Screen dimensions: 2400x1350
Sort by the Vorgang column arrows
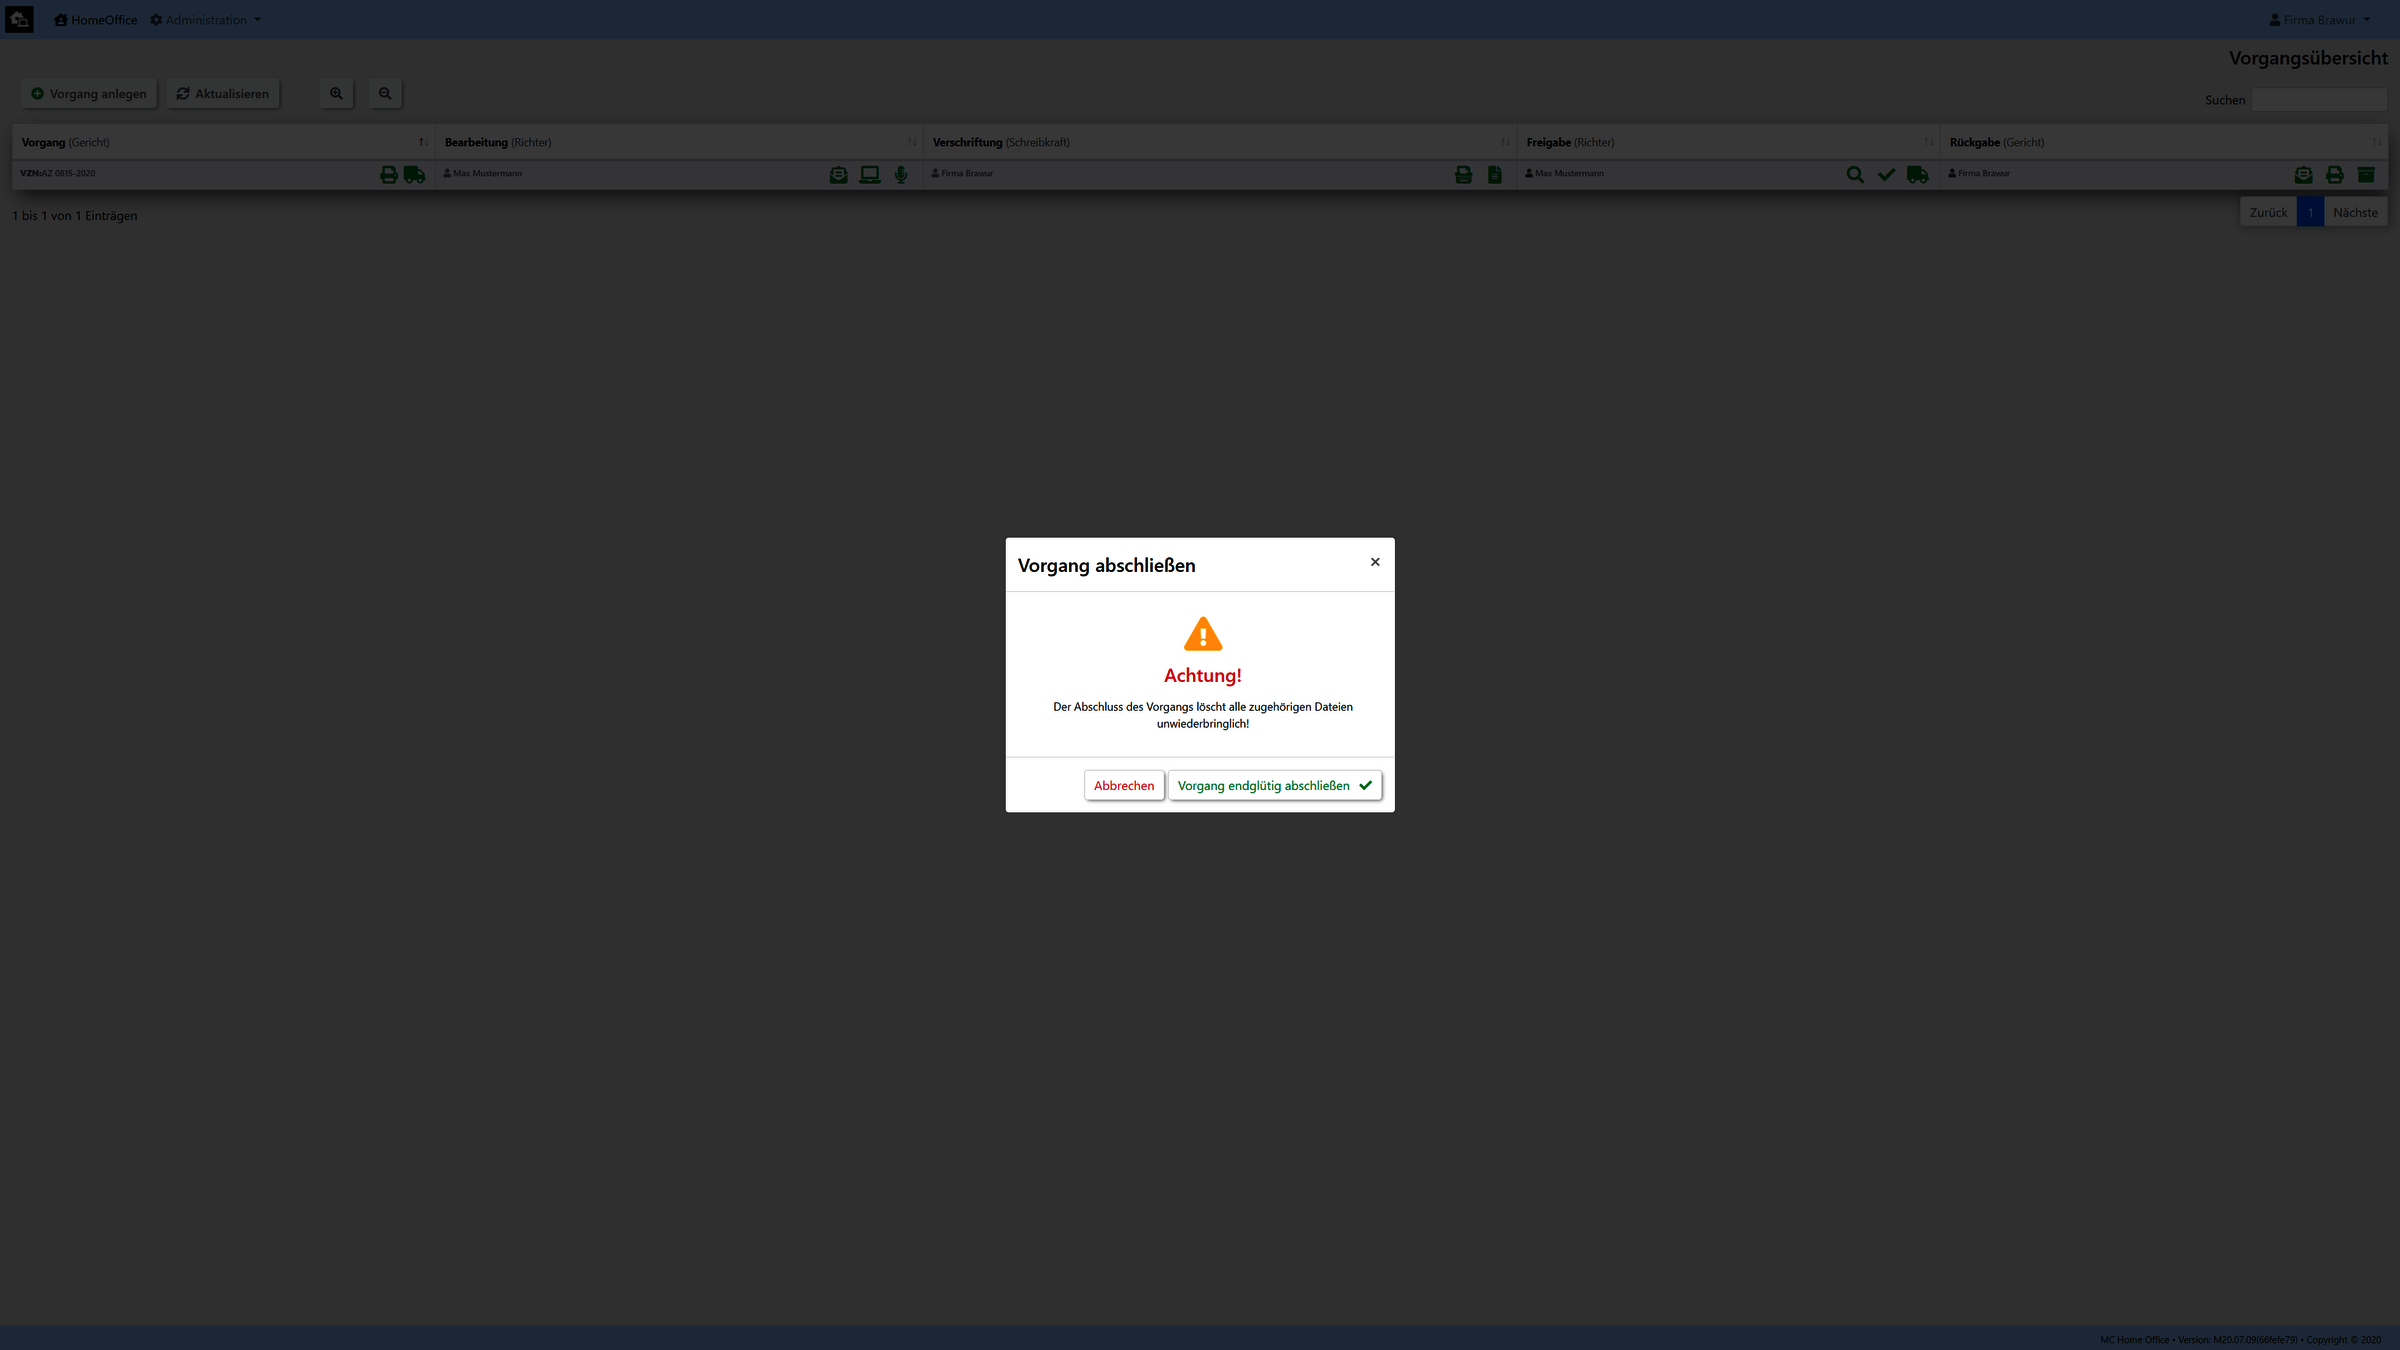pyautogui.click(x=423, y=142)
